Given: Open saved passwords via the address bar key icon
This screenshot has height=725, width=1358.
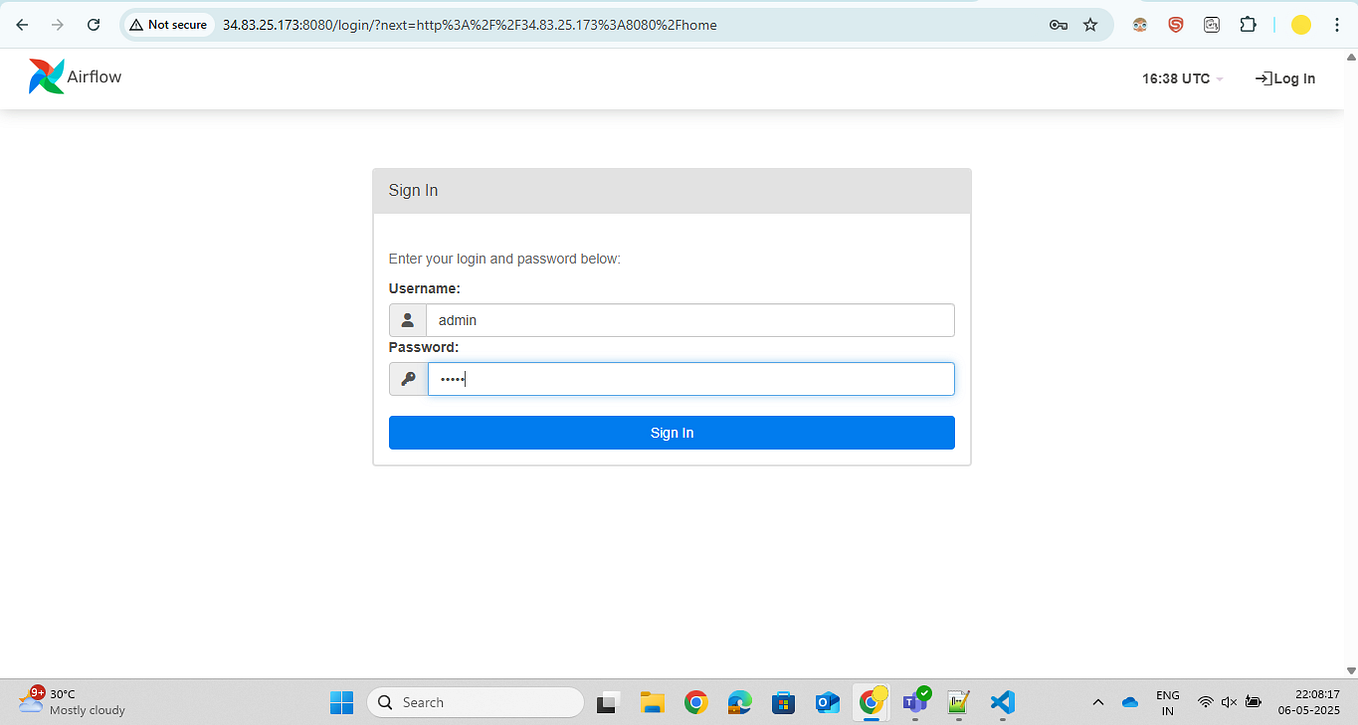Looking at the screenshot, I should pyautogui.click(x=1058, y=24).
